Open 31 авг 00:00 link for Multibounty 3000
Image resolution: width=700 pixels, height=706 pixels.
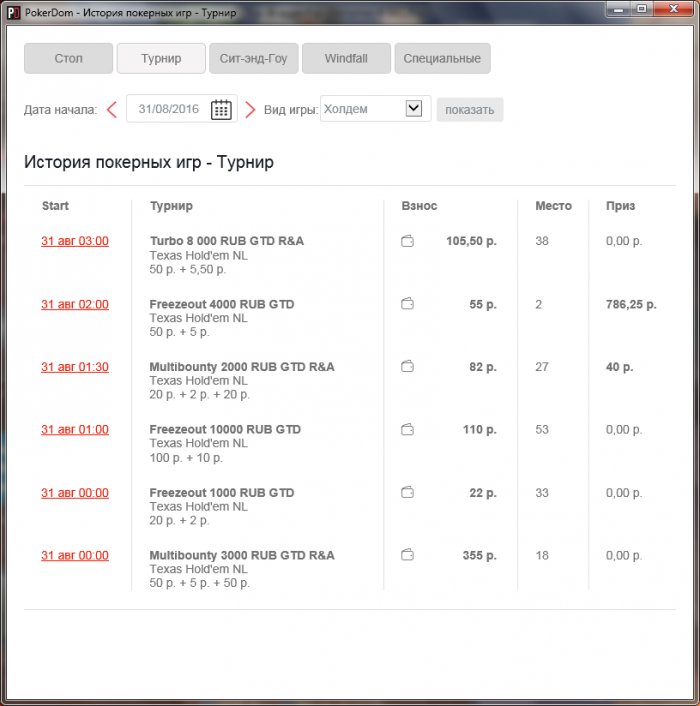click(75, 555)
